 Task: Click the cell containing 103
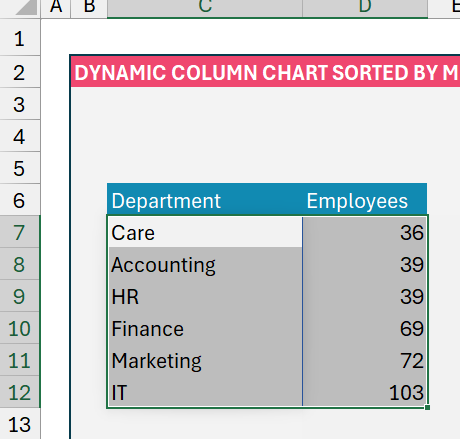pos(365,392)
